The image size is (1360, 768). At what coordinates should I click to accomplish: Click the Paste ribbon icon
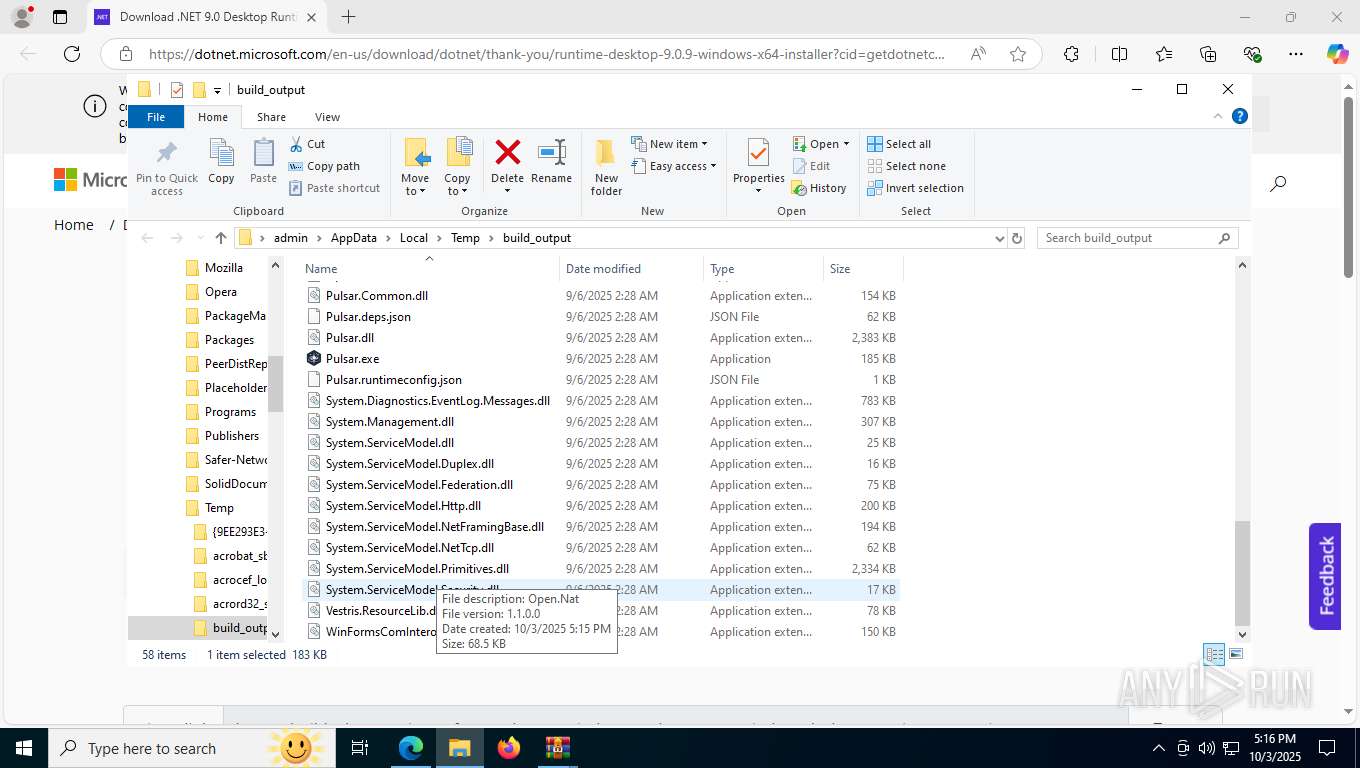pos(263,162)
